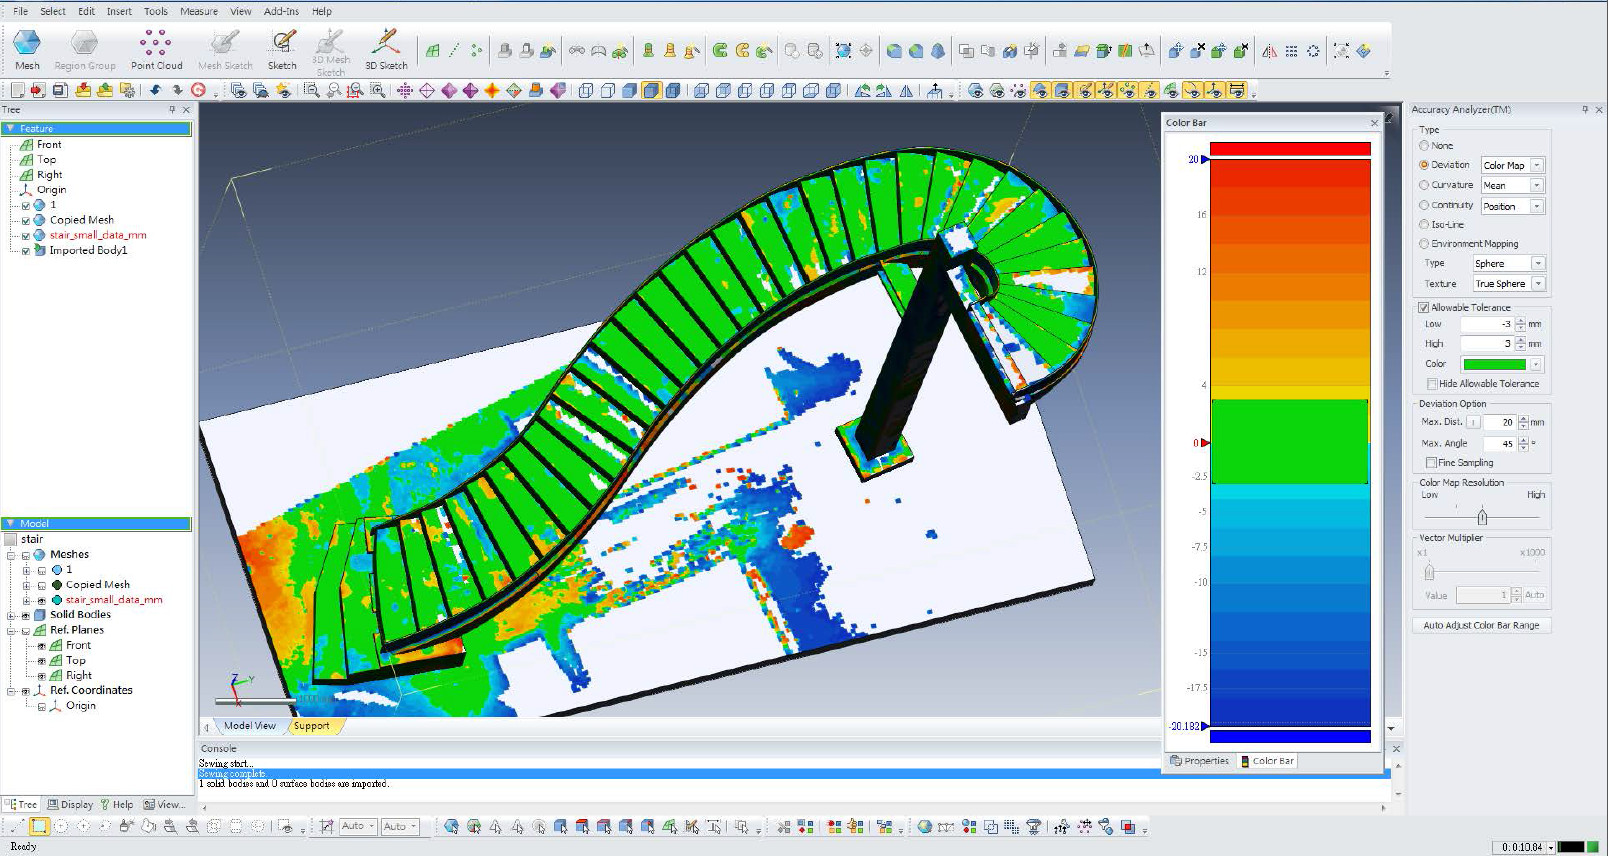Screen dimensions: 1608x856
Task: Enable the Fine Sampling checkbox
Action: [x=1432, y=463]
